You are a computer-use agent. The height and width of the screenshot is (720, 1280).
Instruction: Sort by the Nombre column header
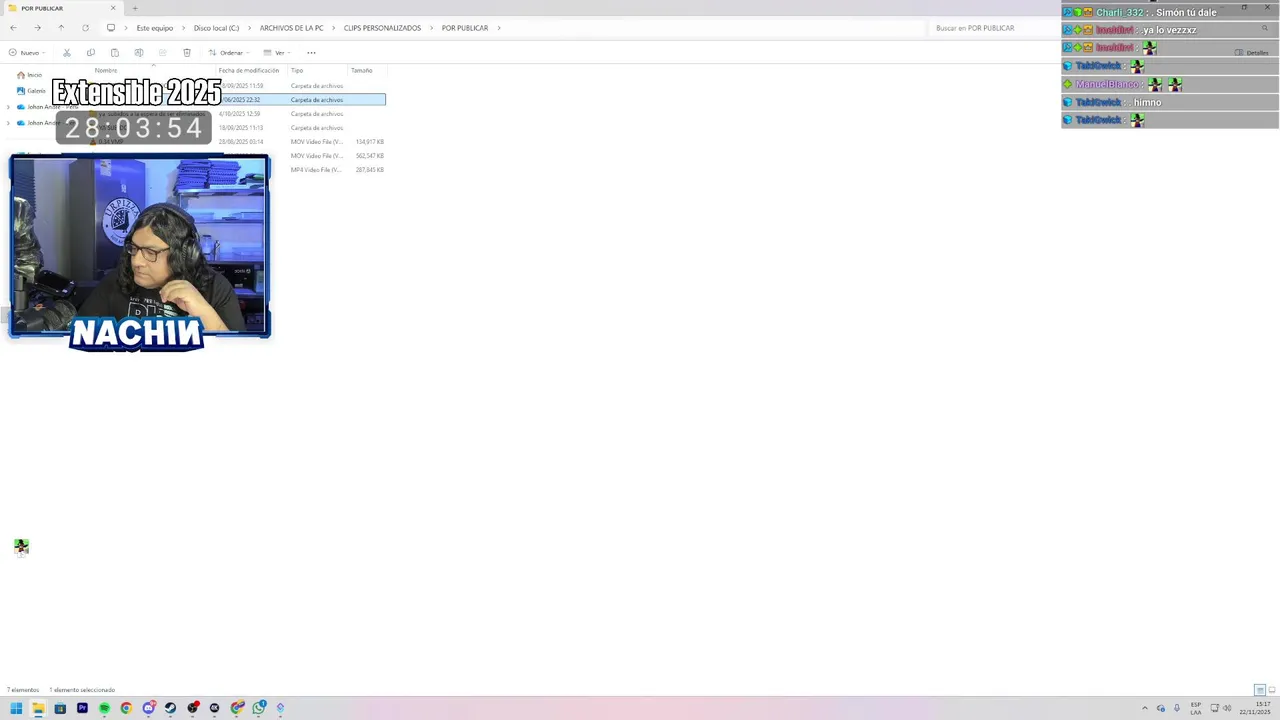(106, 70)
